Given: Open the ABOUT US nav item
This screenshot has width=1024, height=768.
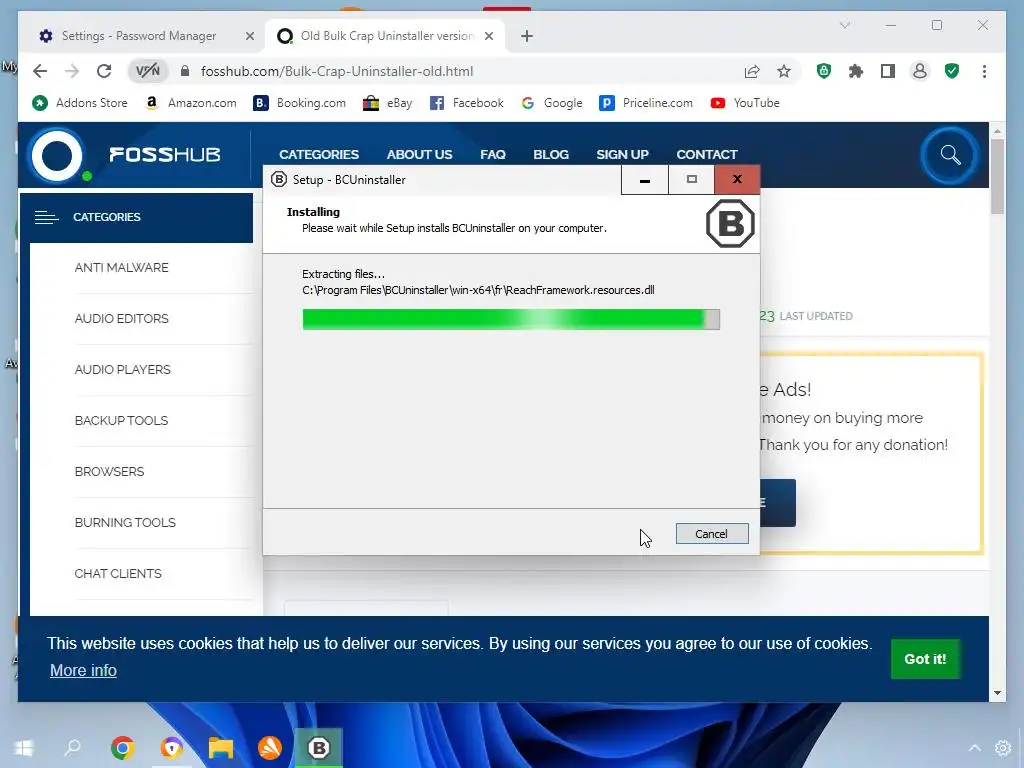Looking at the screenshot, I should click(419, 155).
